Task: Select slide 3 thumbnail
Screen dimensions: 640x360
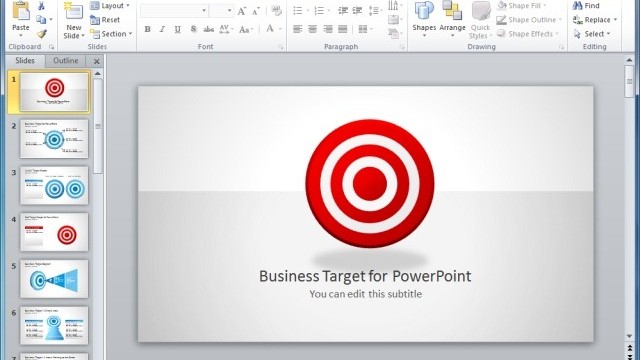Action: 54,185
